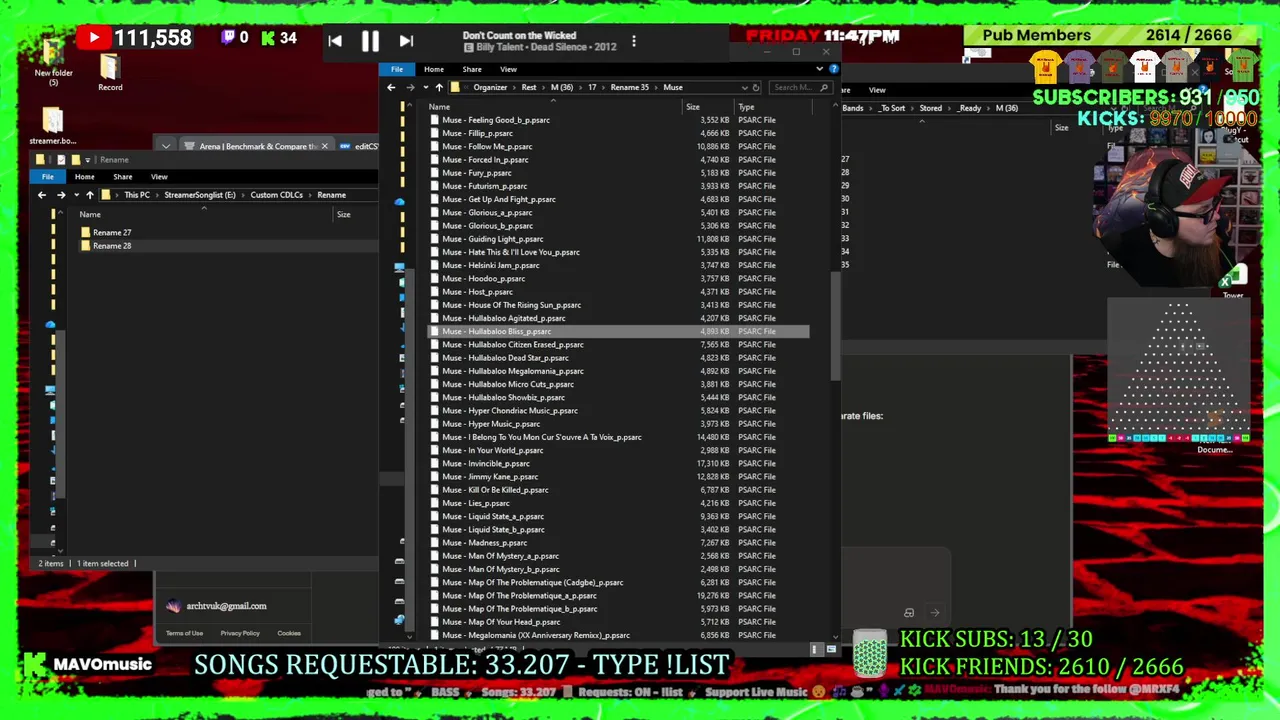The width and height of the screenshot is (1280, 720).
Task: Click properties icon in Rename title bar
Action: [61, 160]
